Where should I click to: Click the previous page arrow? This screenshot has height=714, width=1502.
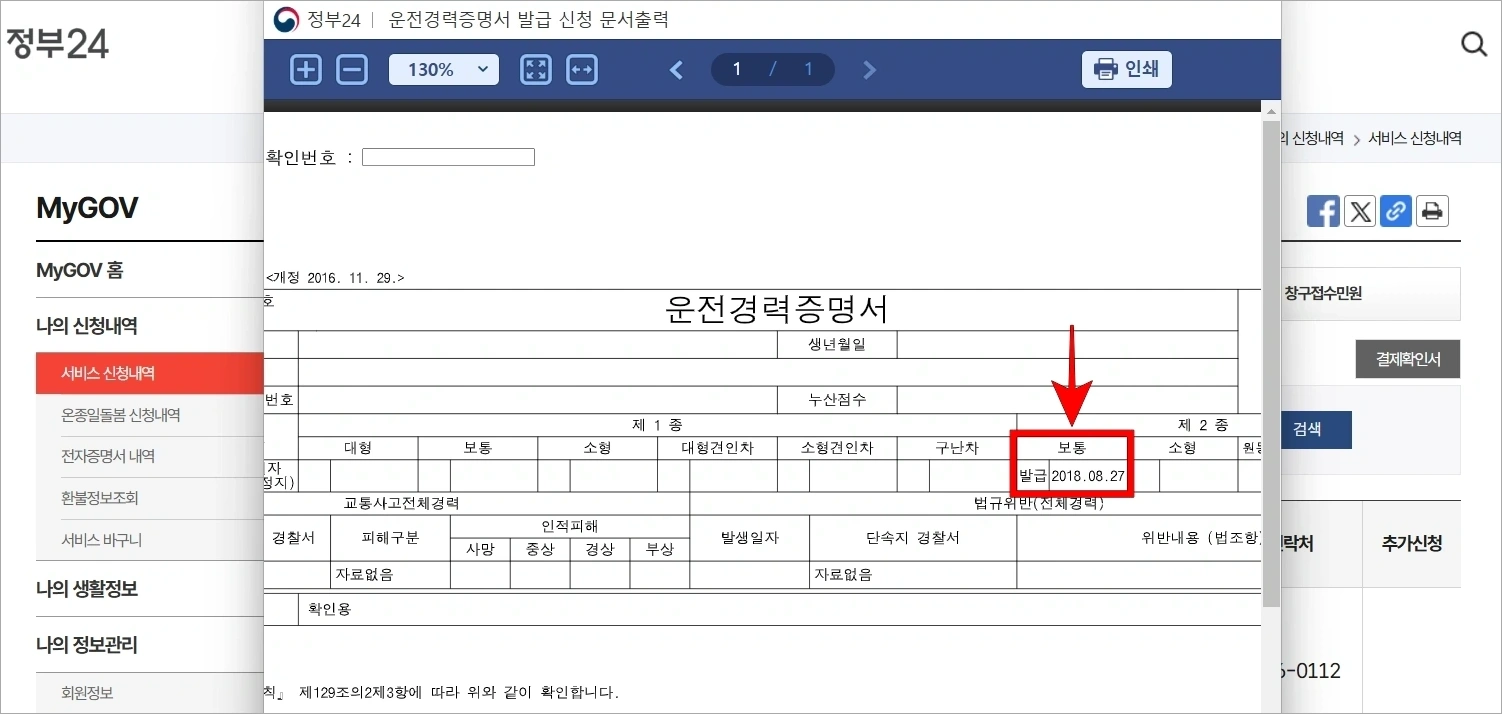pos(676,69)
